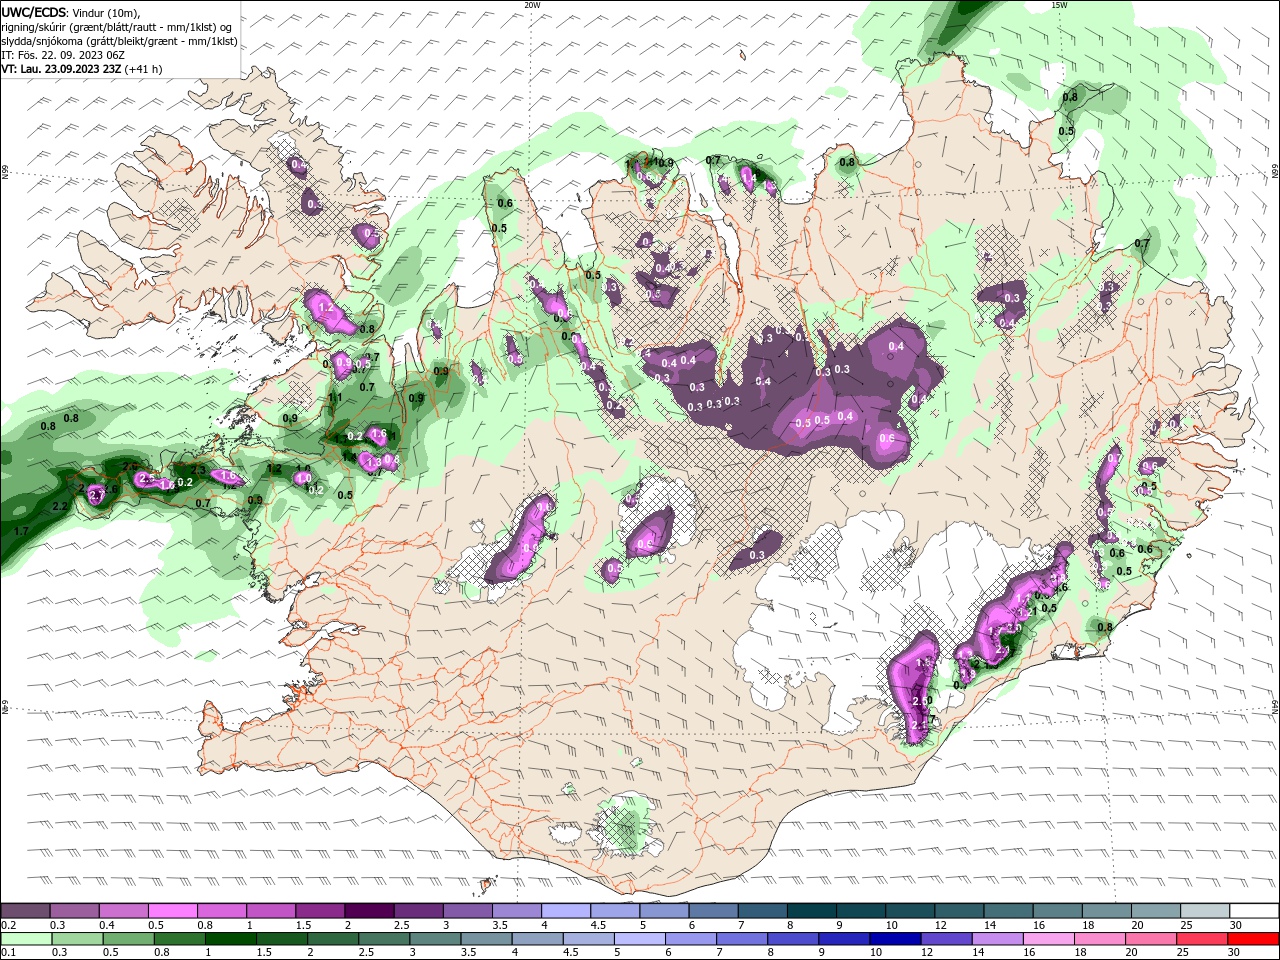Click the 2.7 precipitation value in the western rain band
The width and height of the screenshot is (1280, 960).
click(97, 494)
